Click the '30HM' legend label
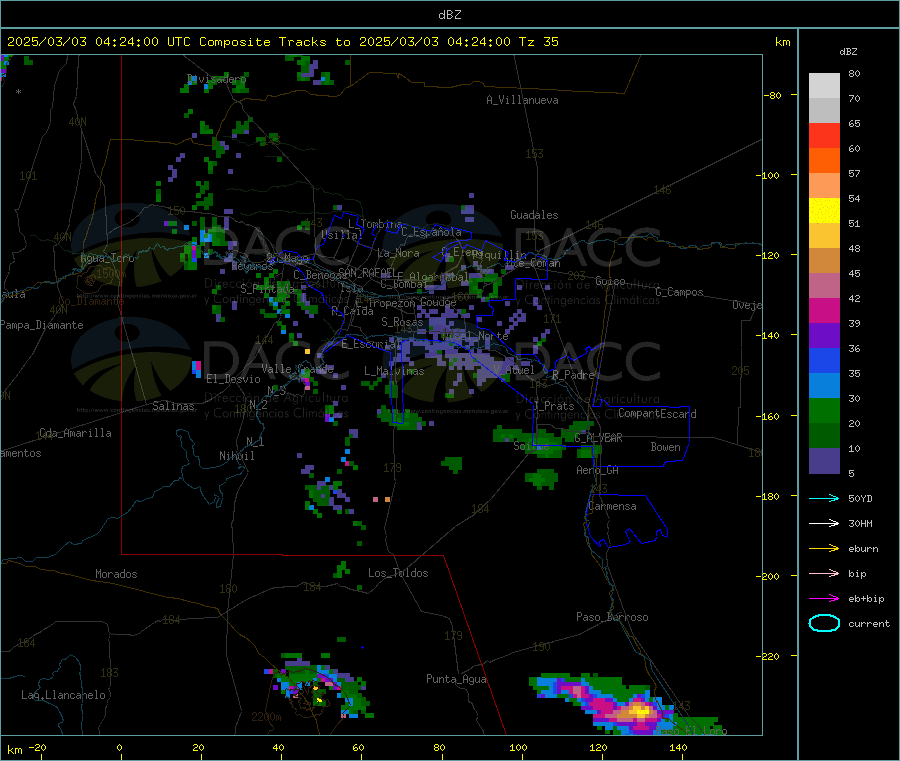The image size is (900, 761). 860,523
